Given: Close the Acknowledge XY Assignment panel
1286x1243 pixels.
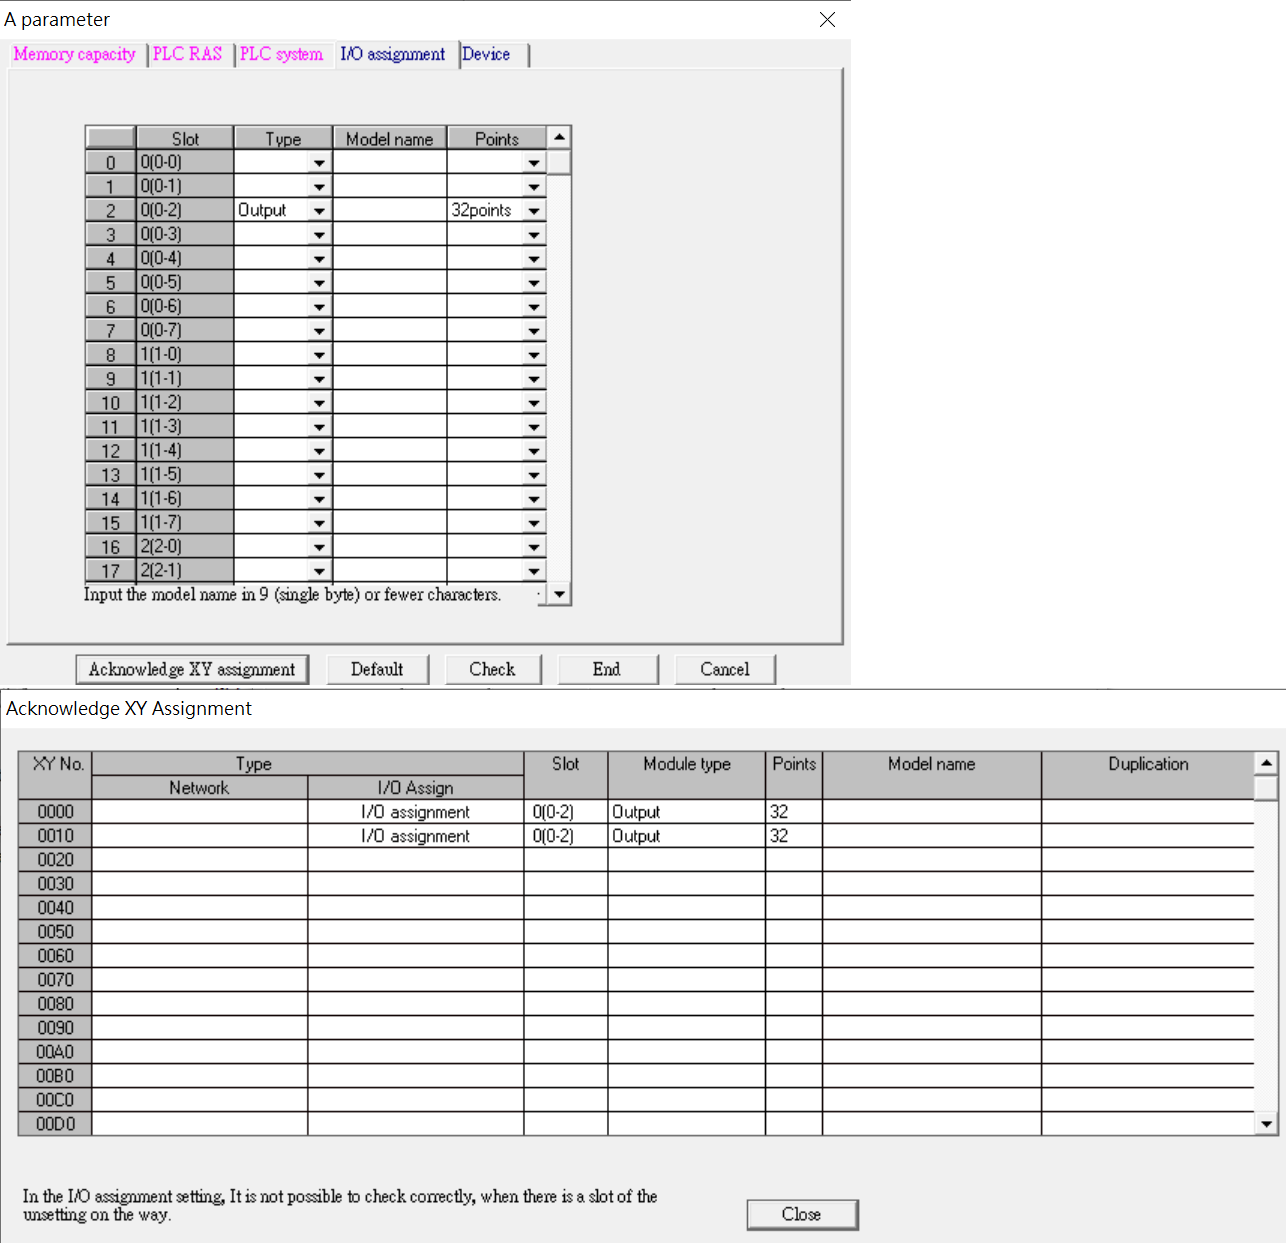Looking at the screenshot, I should (801, 1214).
